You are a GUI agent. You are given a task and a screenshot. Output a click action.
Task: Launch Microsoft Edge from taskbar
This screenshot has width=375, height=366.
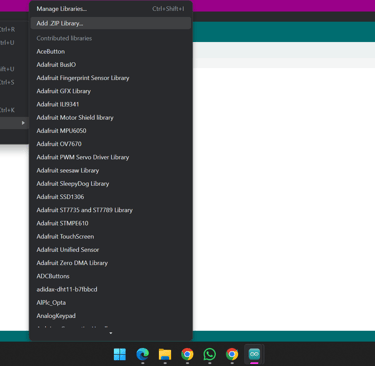tap(143, 354)
